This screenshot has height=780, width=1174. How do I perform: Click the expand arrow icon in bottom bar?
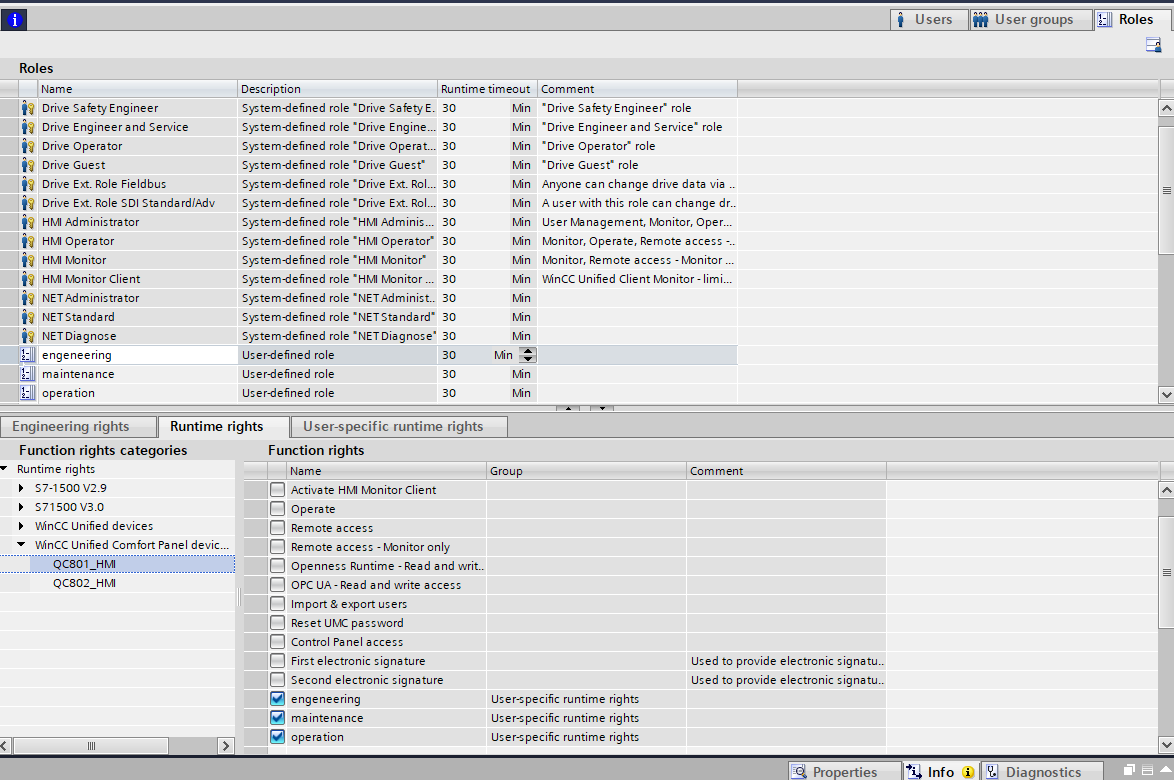pos(1166,770)
